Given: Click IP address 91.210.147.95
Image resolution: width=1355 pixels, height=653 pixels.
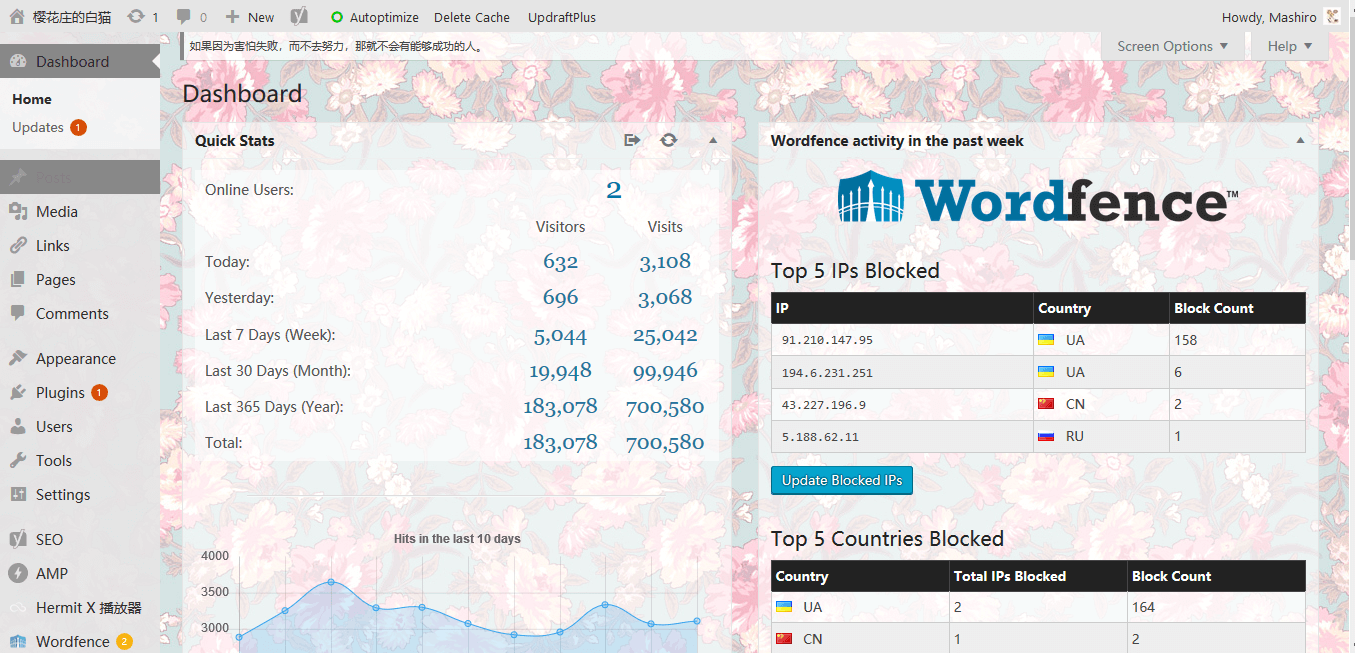Looking at the screenshot, I should [827, 340].
